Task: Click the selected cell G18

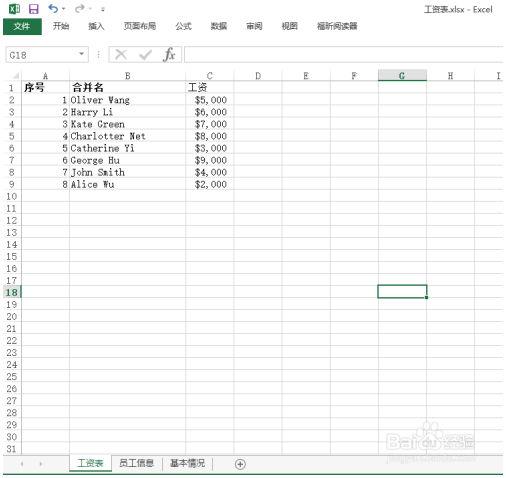Action: (402, 291)
